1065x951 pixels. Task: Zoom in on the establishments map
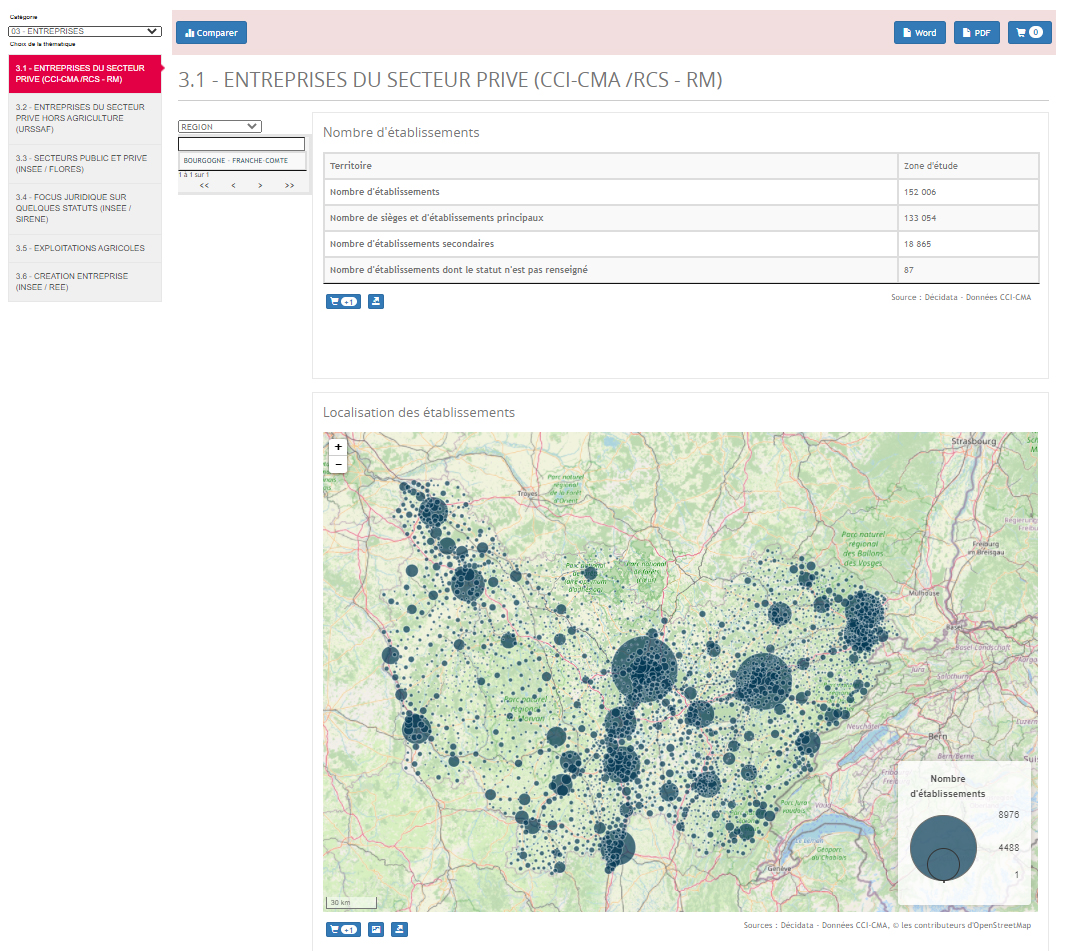point(338,446)
